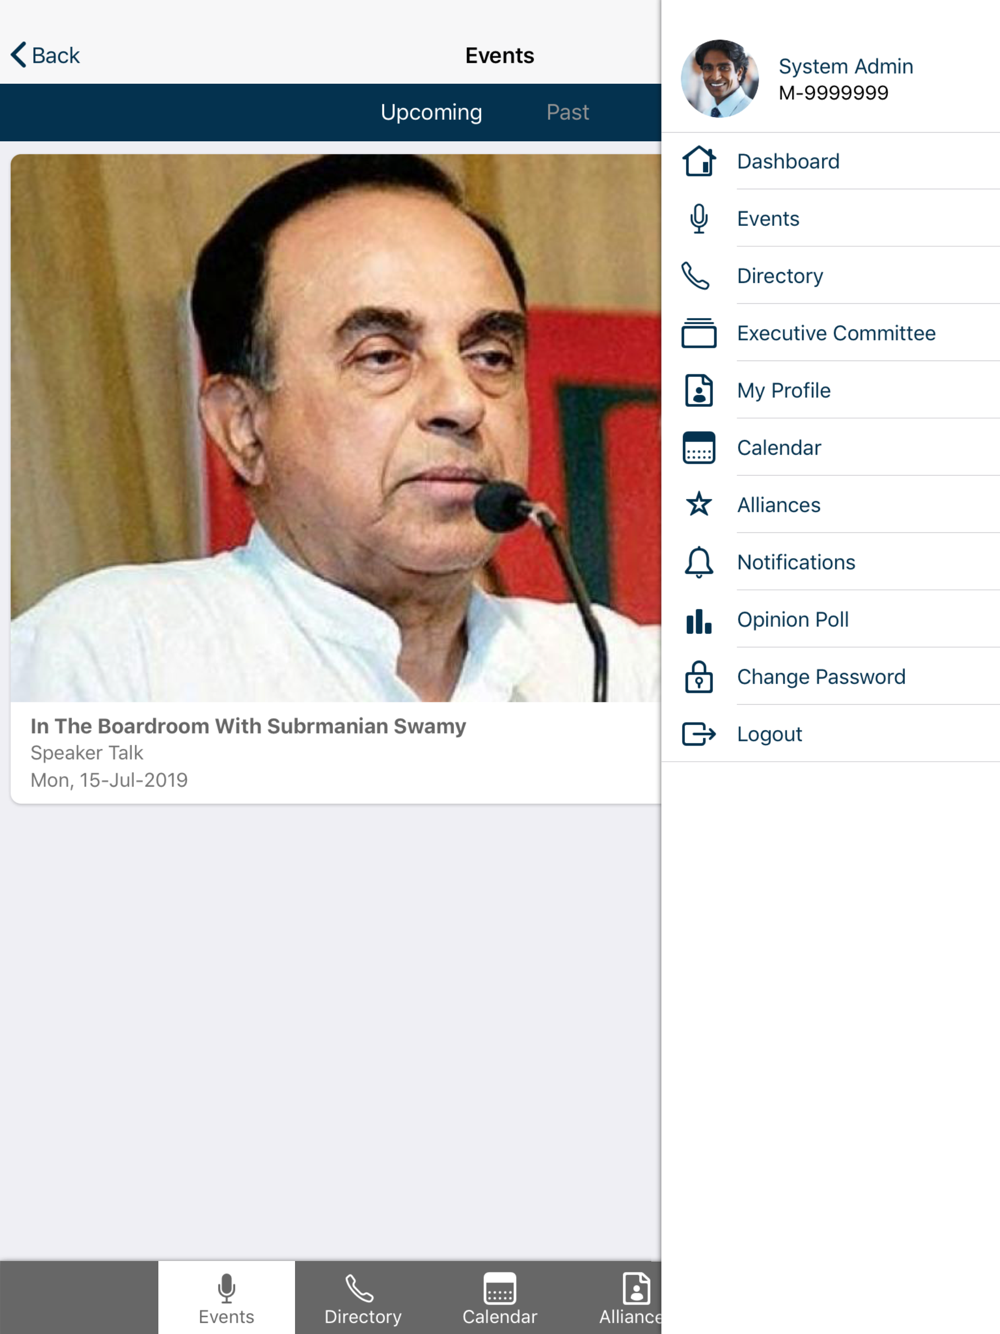Screen dimensions: 1000x1334
Task: Open the Subrmanian Swamy event photo
Action: (336, 428)
